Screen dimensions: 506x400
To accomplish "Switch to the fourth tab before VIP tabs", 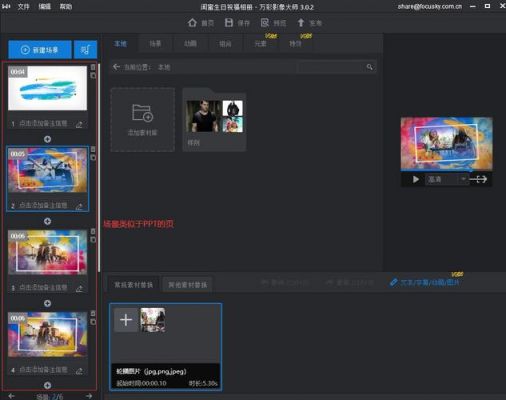I will (225, 44).
